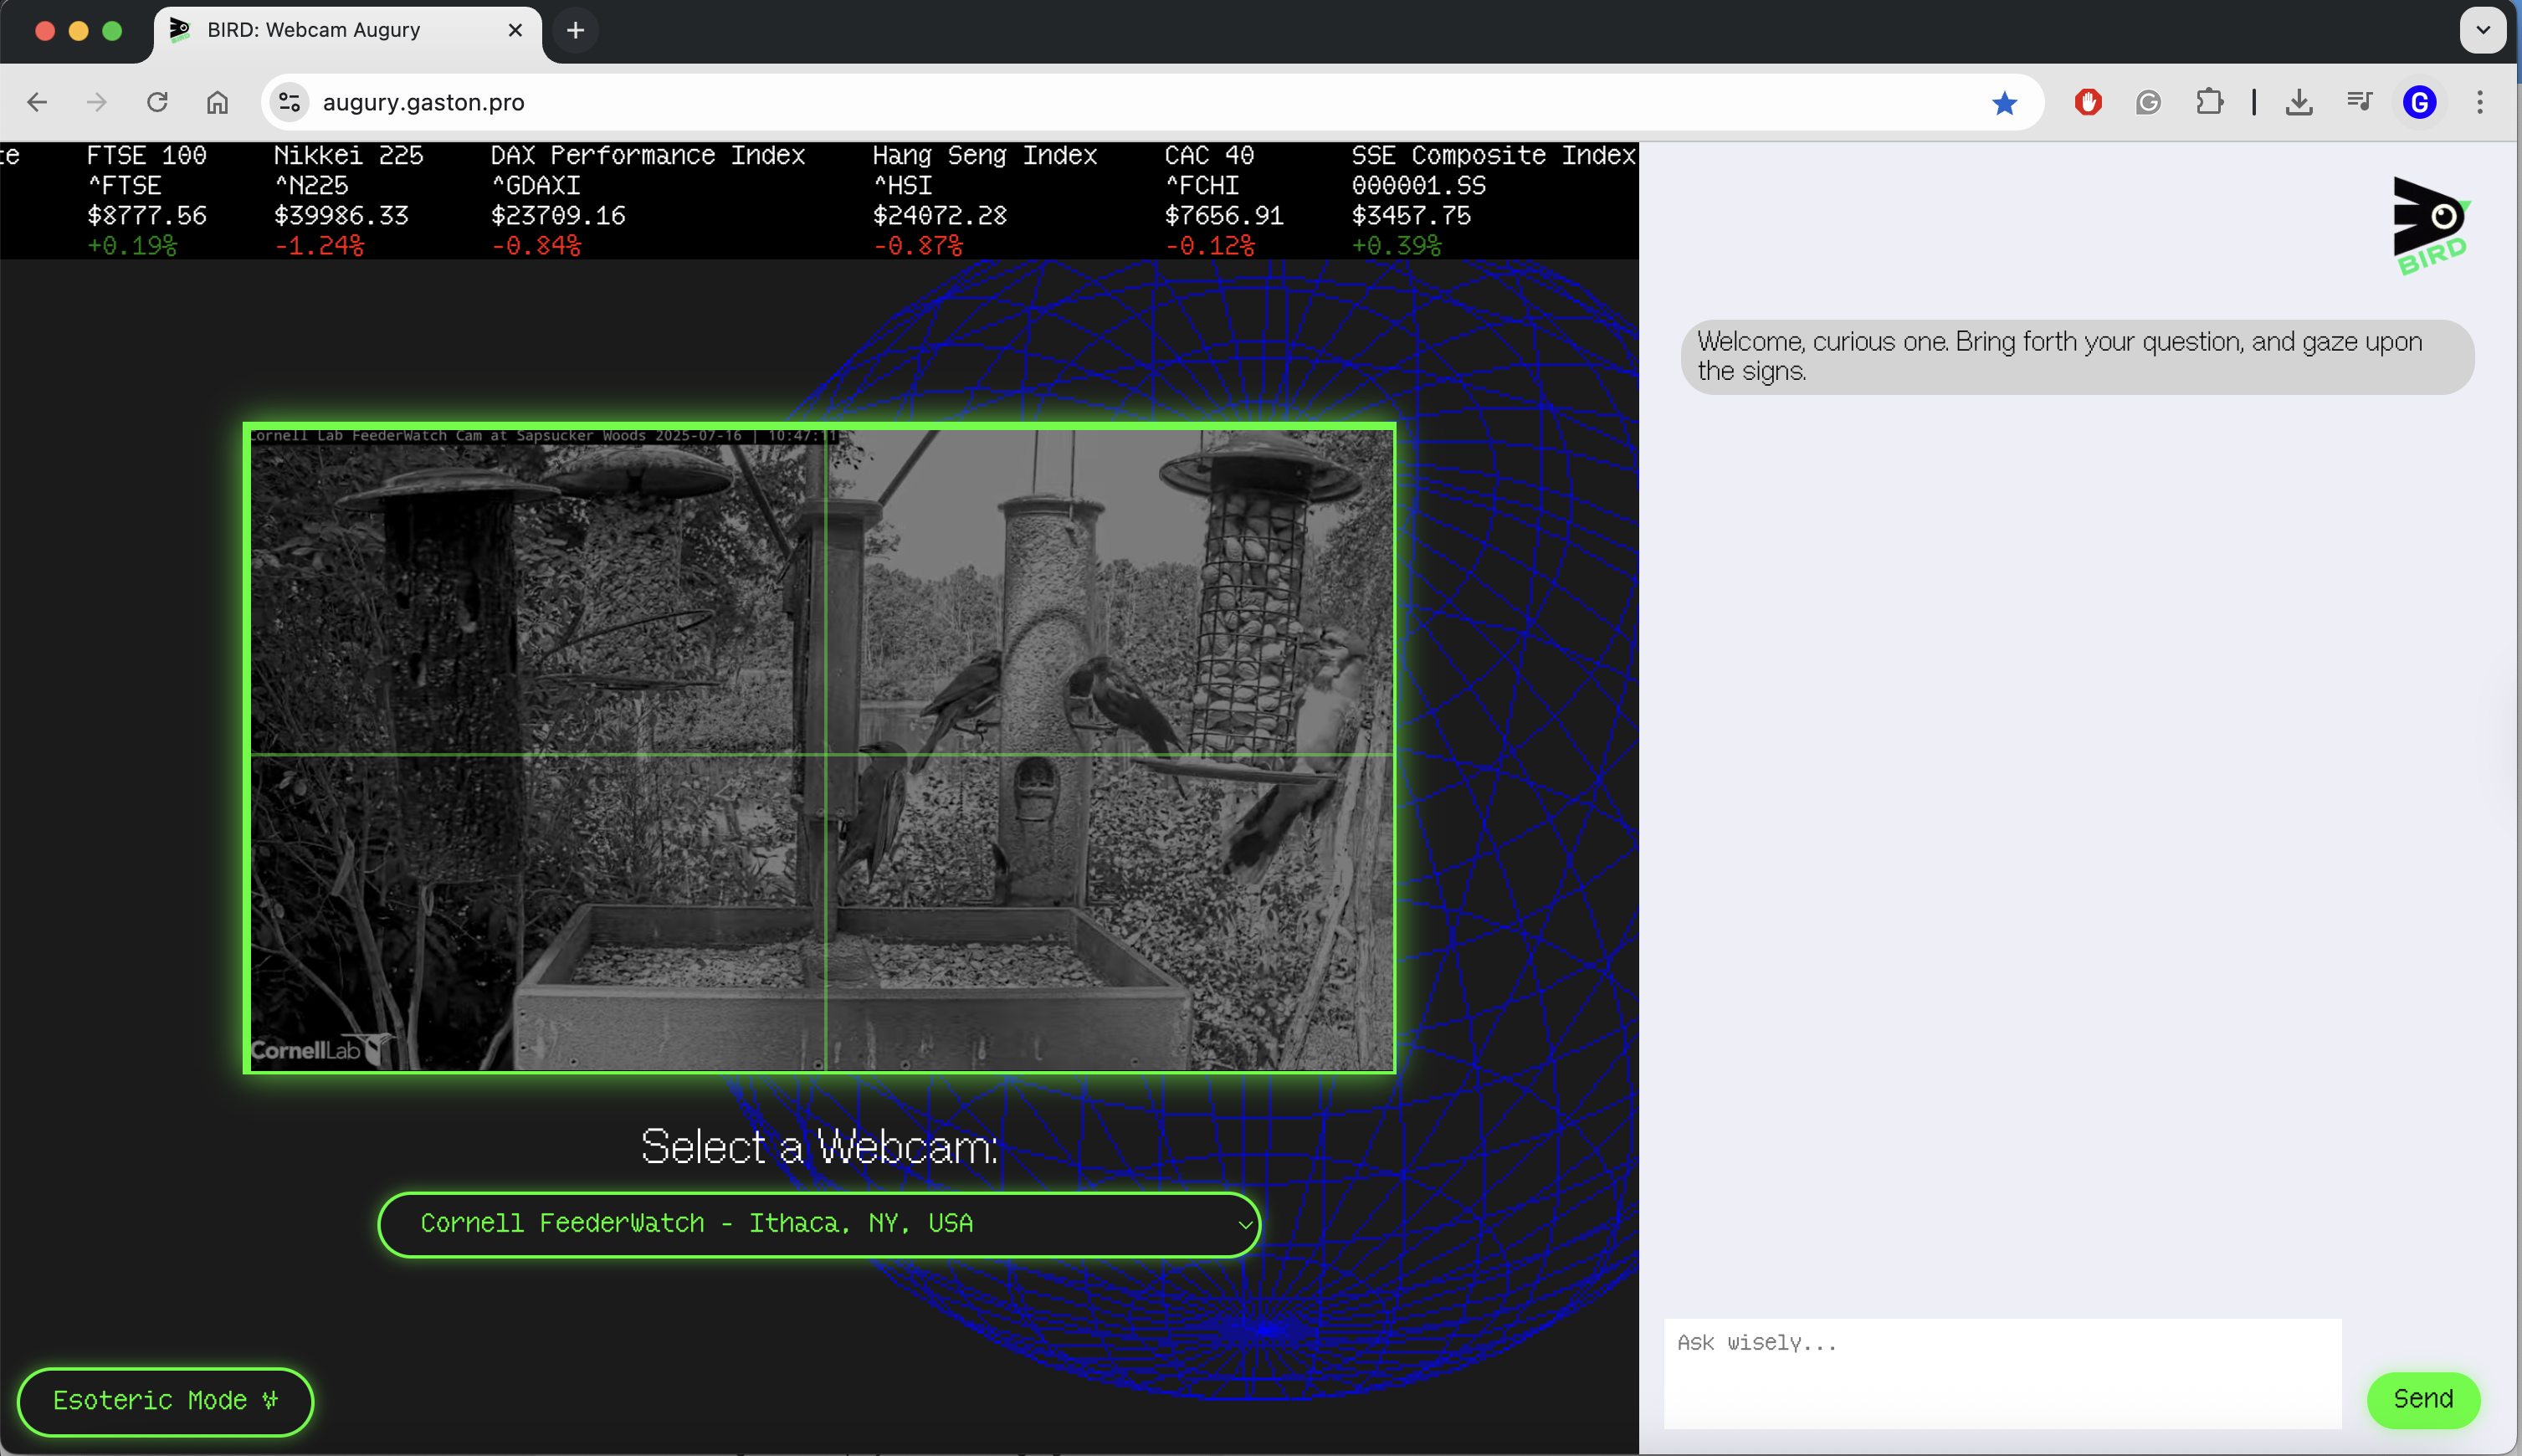Open the Extensions puzzle icon

2209,103
